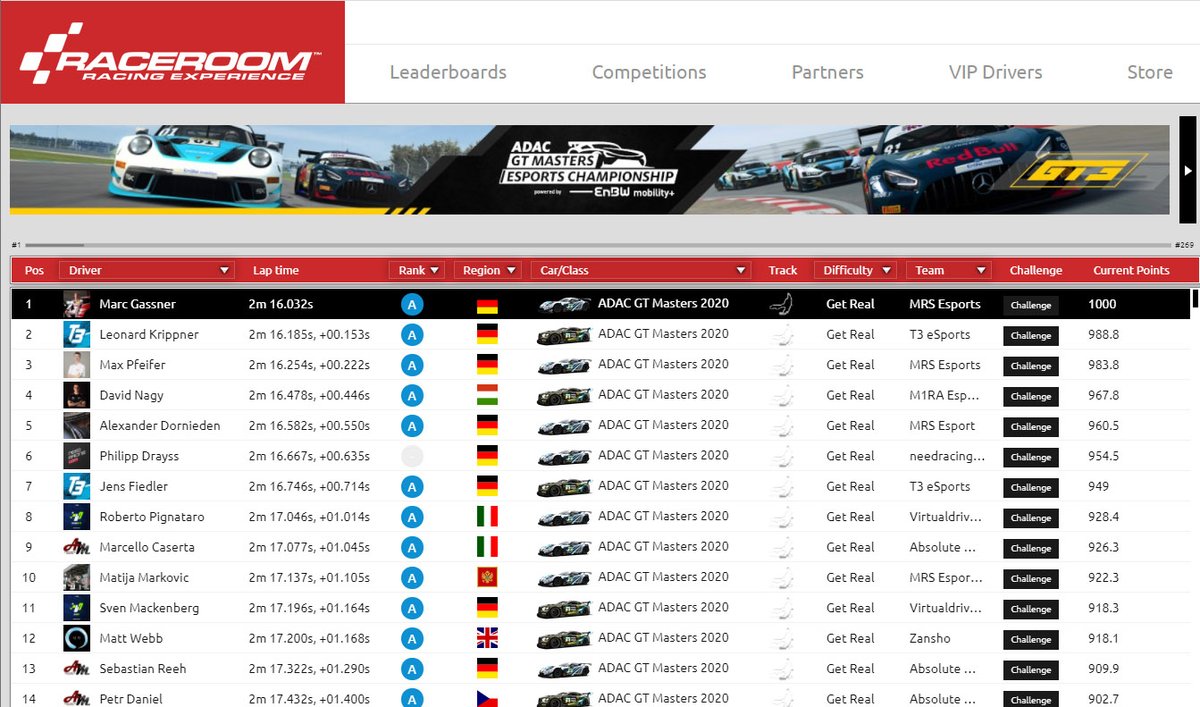Click Philipp Drayss's grey rank badge
The width and height of the screenshot is (1200, 707).
pyautogui.click(x=411, y=457)
